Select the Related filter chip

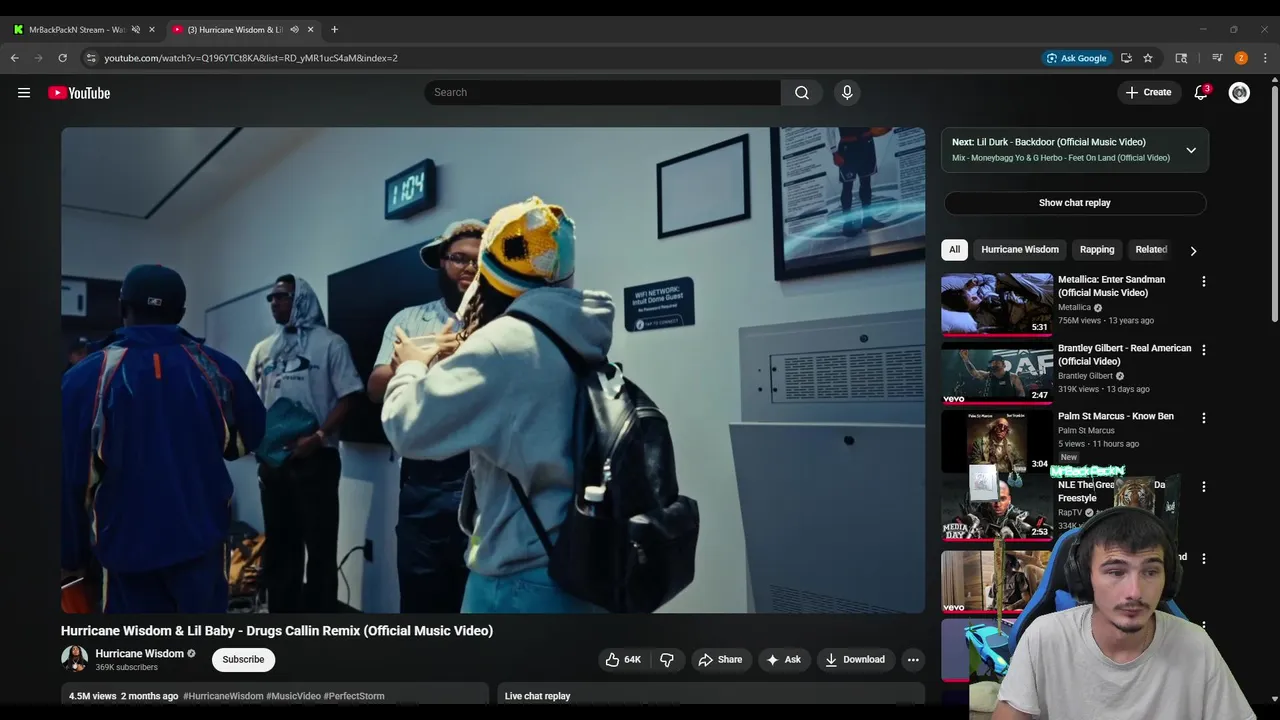(x=1151, y=249)
